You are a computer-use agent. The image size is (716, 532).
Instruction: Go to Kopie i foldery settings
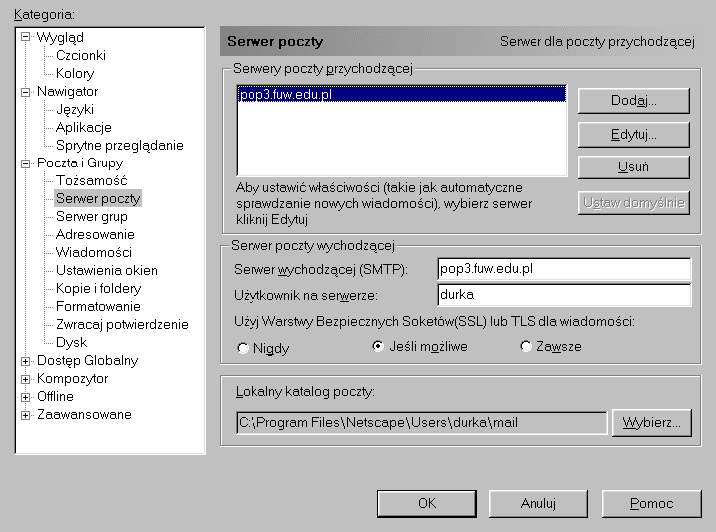98,289
